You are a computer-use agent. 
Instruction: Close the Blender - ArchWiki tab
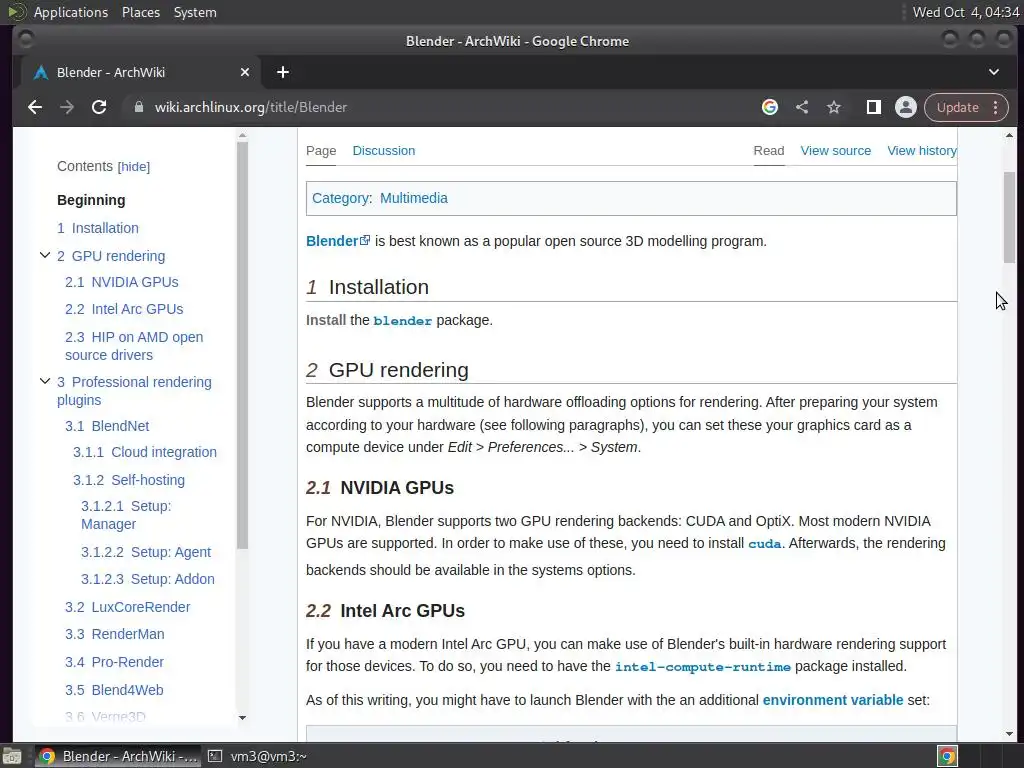coord(245,72)
